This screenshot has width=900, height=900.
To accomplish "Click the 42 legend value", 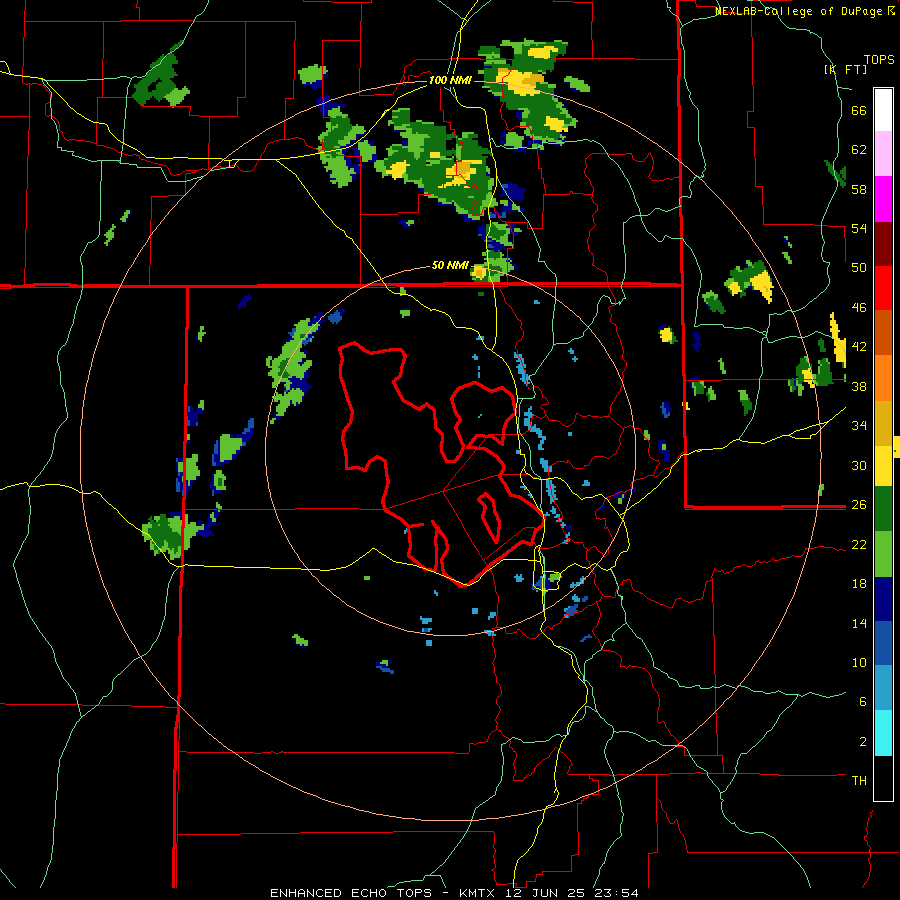I will click(x=859, y=347).
